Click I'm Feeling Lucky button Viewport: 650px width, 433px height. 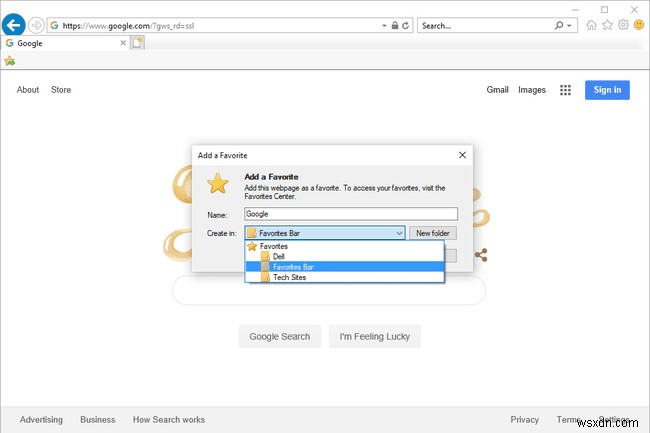(375, 336)
